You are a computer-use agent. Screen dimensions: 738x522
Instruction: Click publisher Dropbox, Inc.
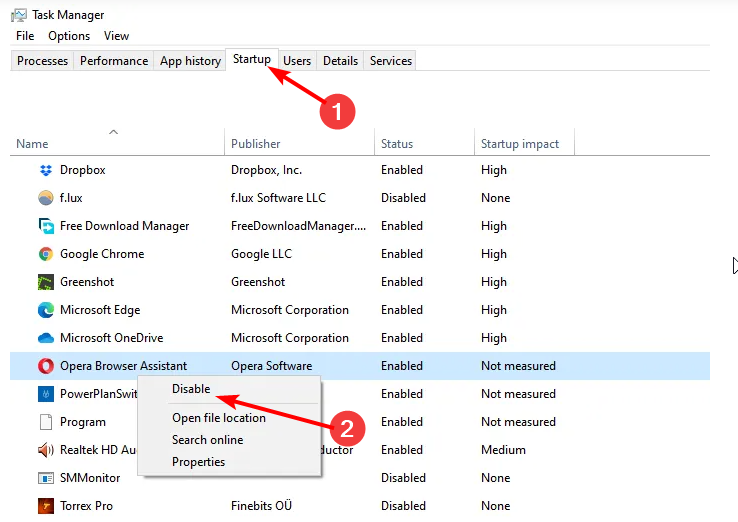pos(266,170)
